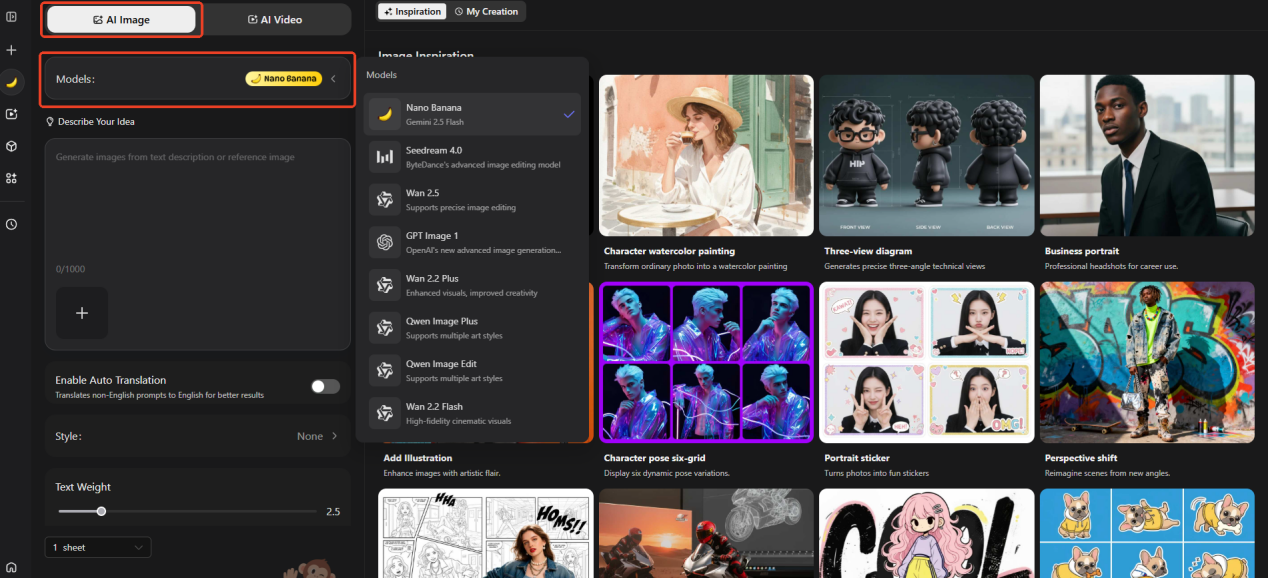
Task: Click the Text Weight slider handle
Action: click(101, 511)
